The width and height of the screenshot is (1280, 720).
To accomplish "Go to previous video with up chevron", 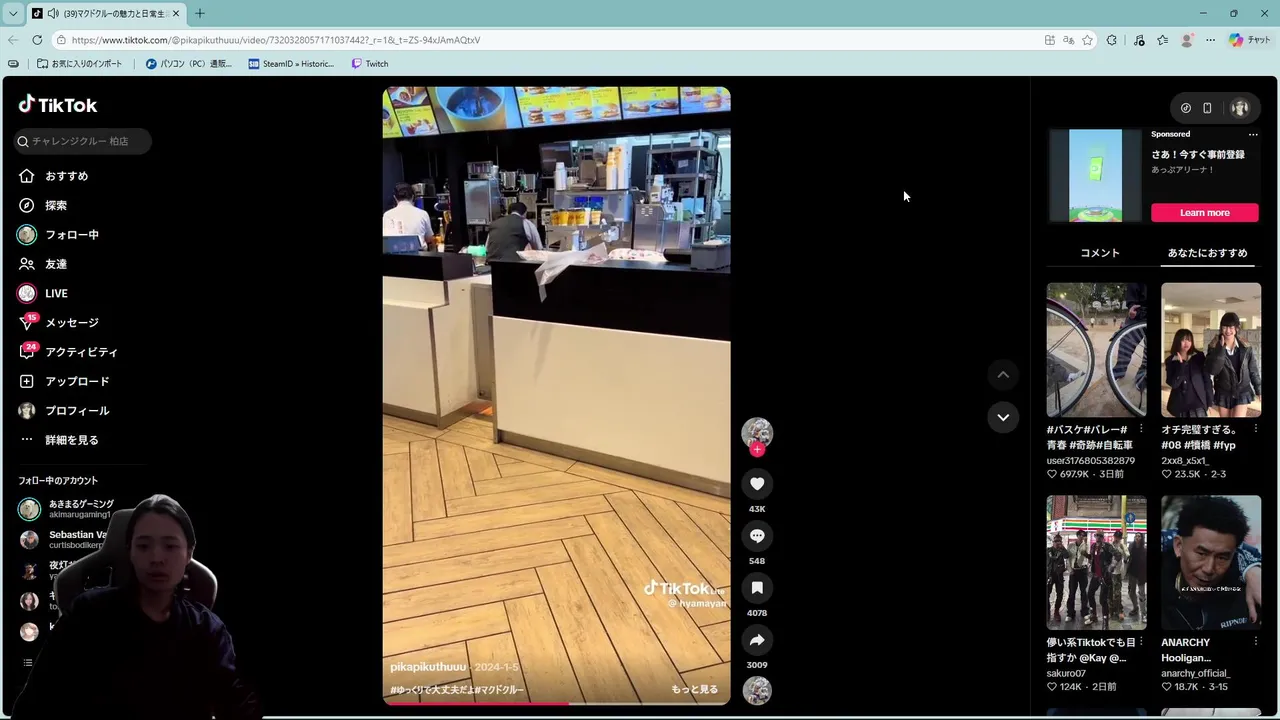I will click(x=1003, y=375).
